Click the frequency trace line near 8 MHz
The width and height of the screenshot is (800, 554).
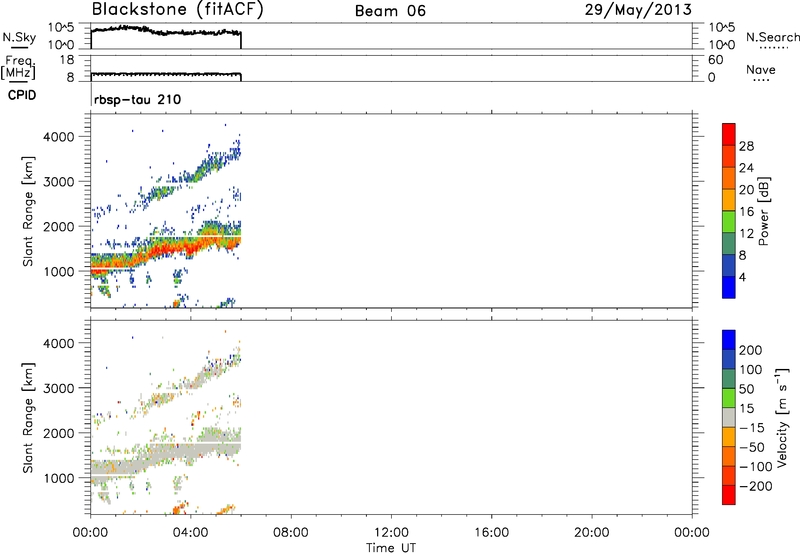tap(166, 74)
